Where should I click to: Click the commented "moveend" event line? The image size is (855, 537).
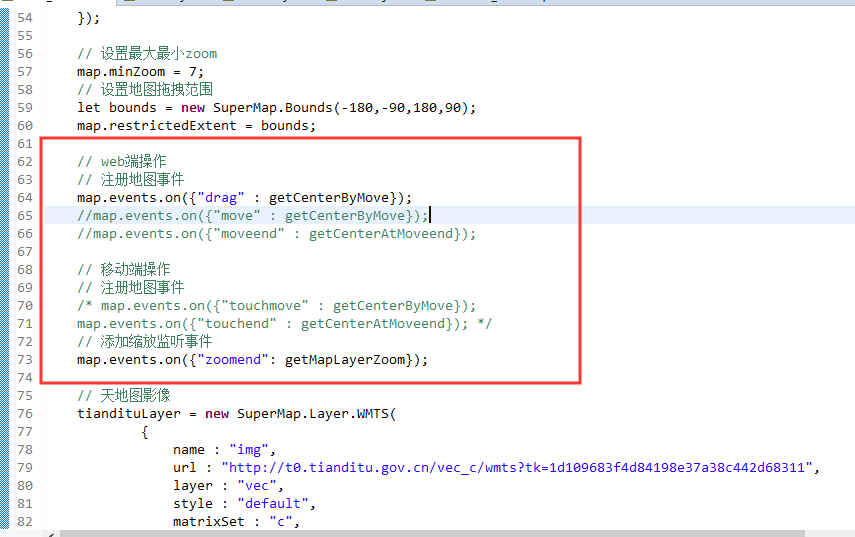point(277,234)
